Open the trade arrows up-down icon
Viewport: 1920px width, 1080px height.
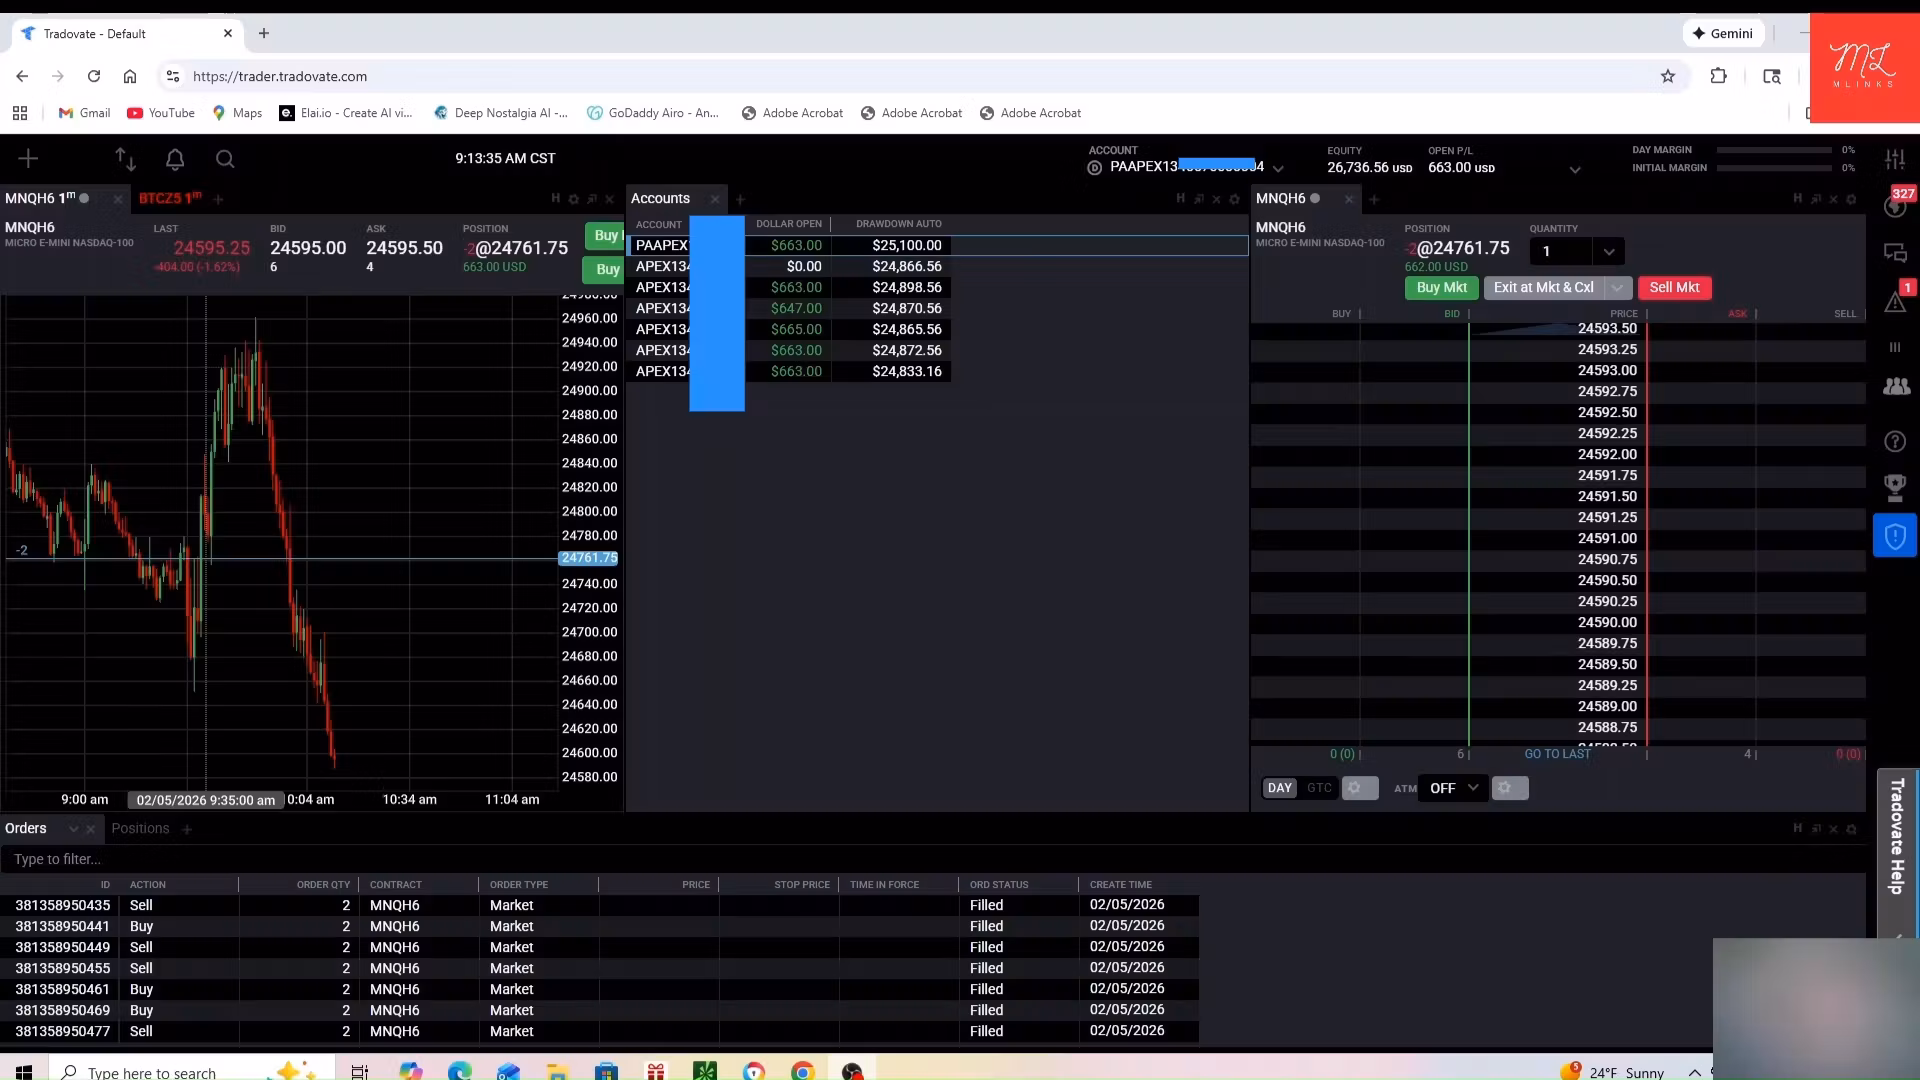125,158
